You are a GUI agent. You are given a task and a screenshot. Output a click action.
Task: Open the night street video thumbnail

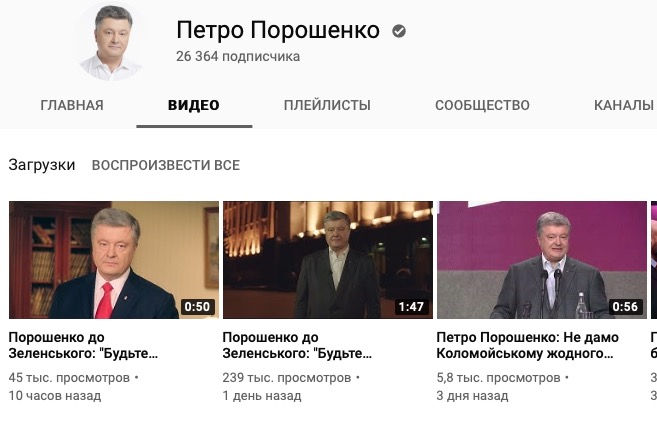coord(328,260)
